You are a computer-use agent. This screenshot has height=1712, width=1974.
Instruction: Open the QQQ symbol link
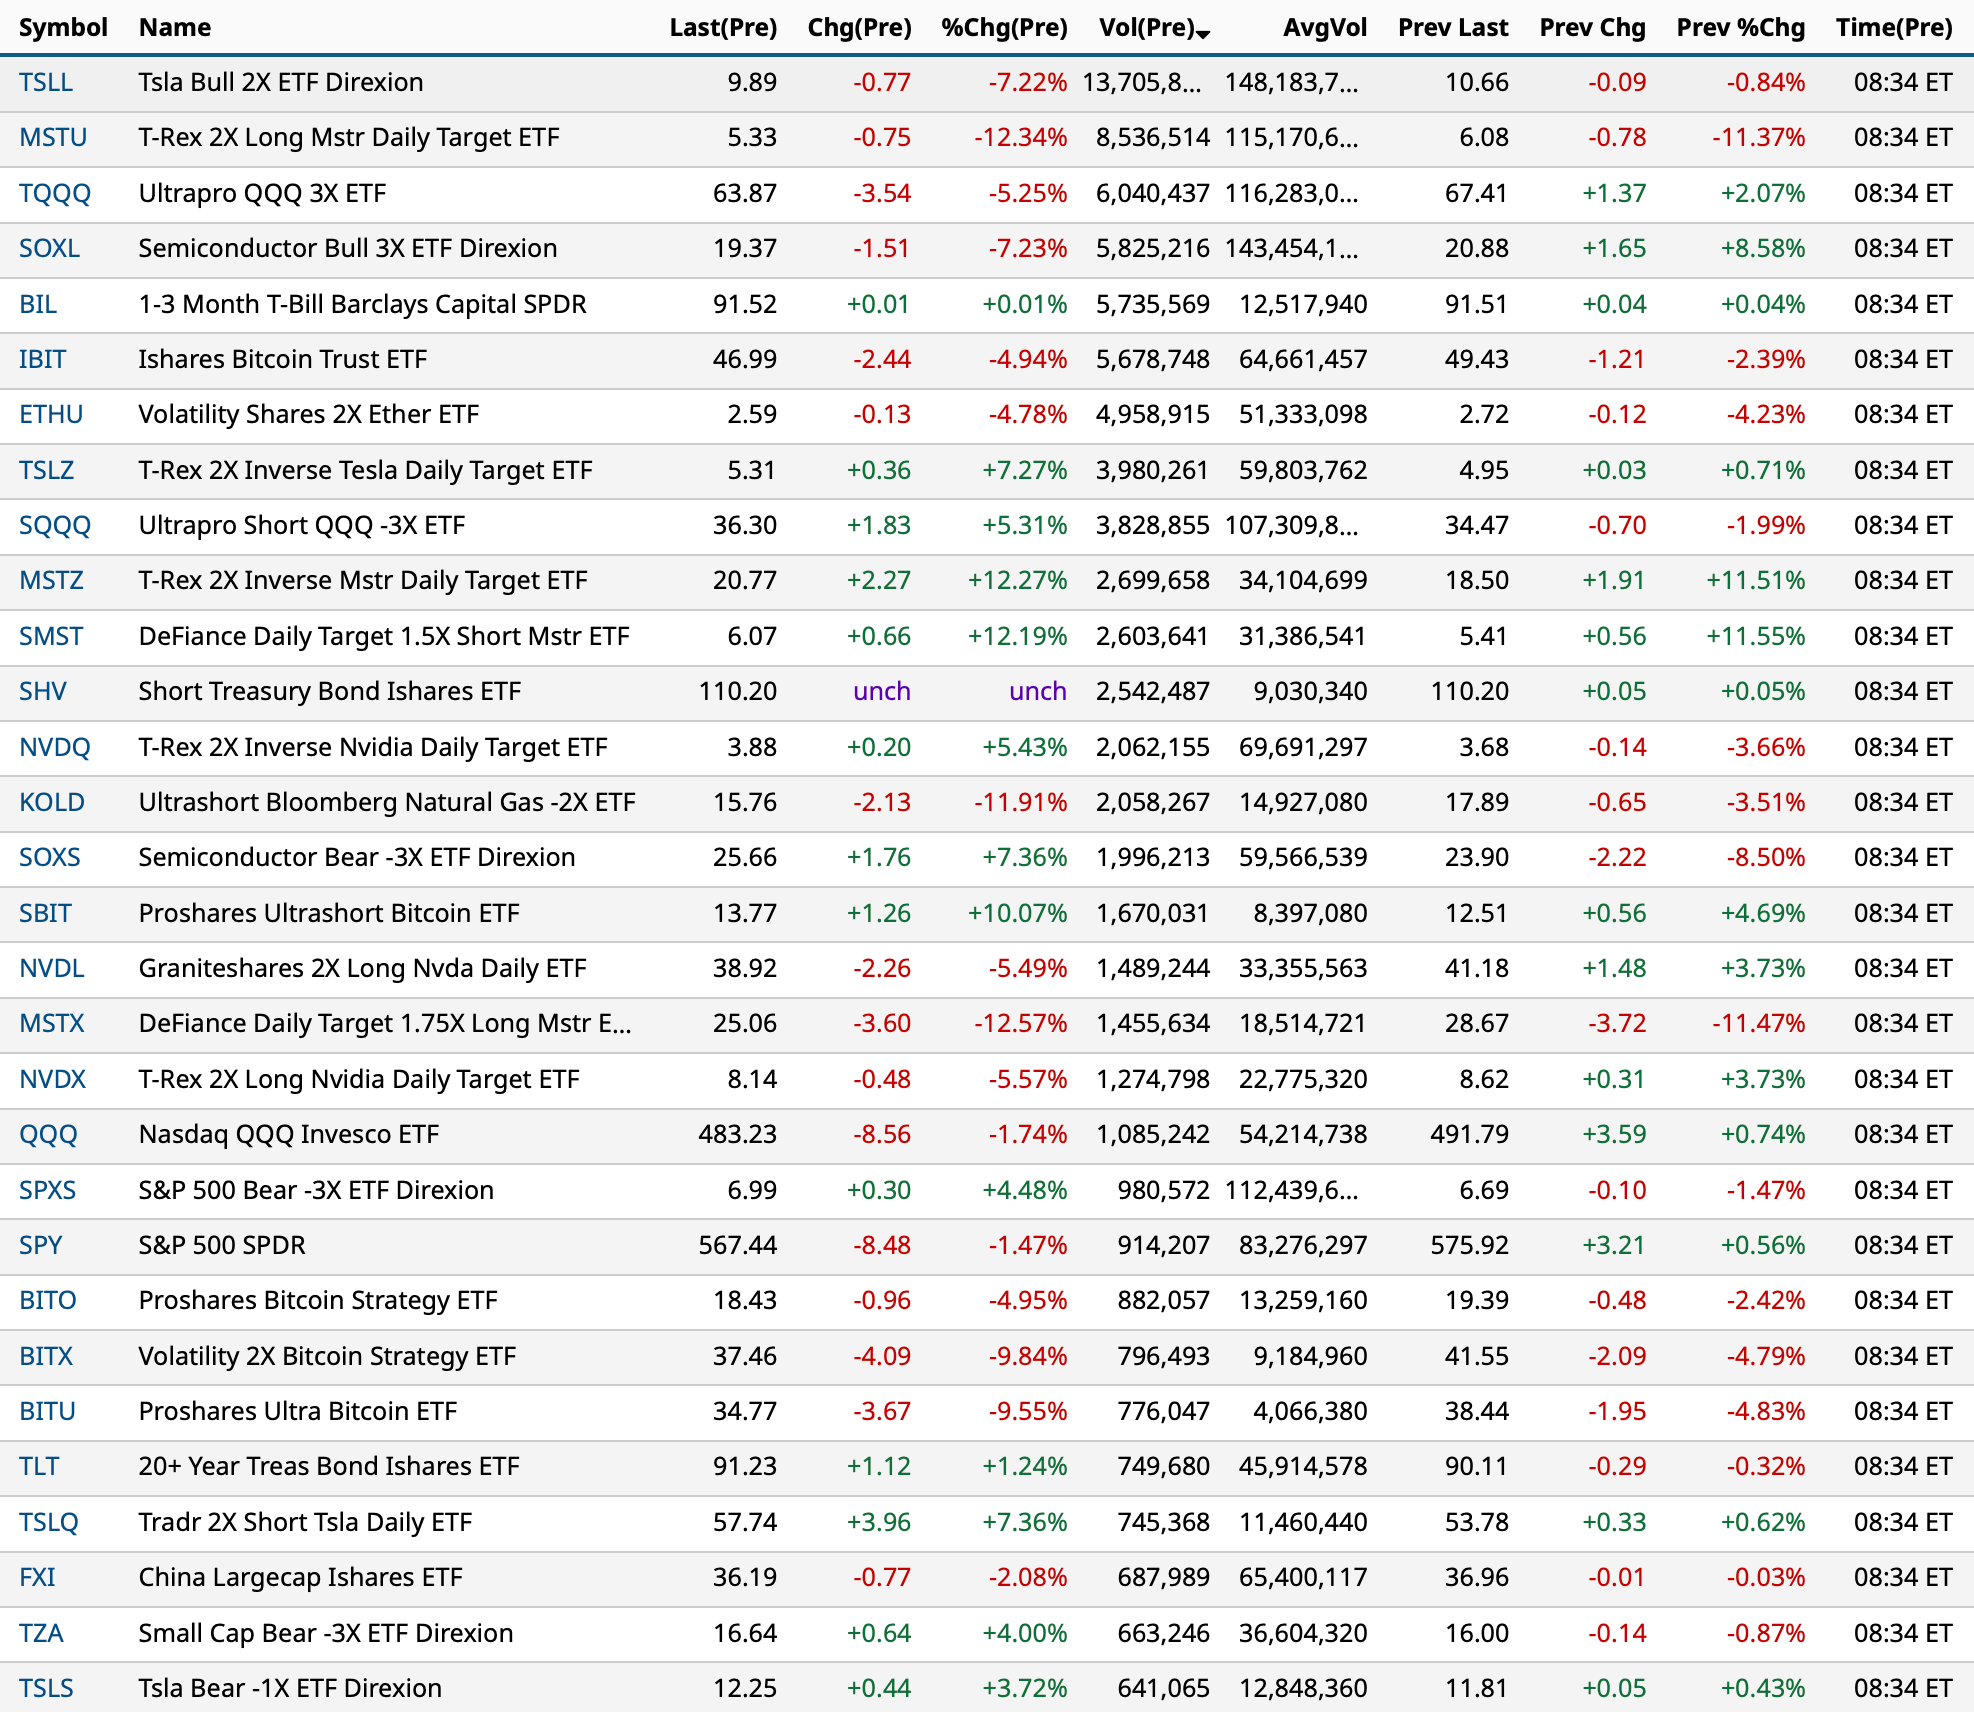[x=48, y=1134]
